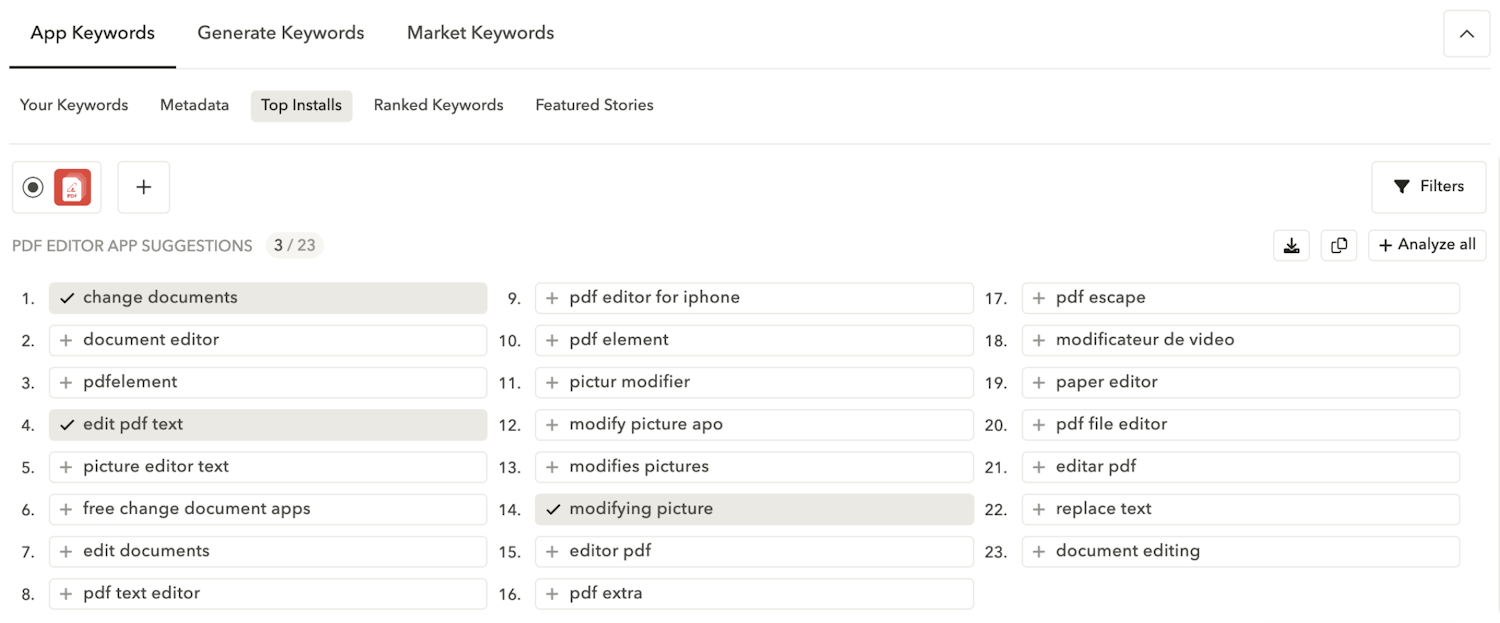
Task: Open the Filters options
Action: (x=1428, y=187)
